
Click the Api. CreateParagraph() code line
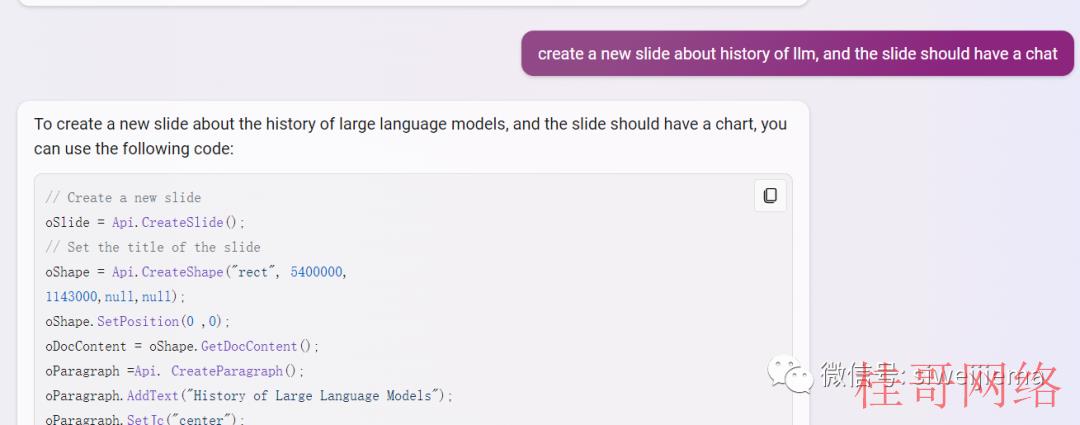[175, 371]
